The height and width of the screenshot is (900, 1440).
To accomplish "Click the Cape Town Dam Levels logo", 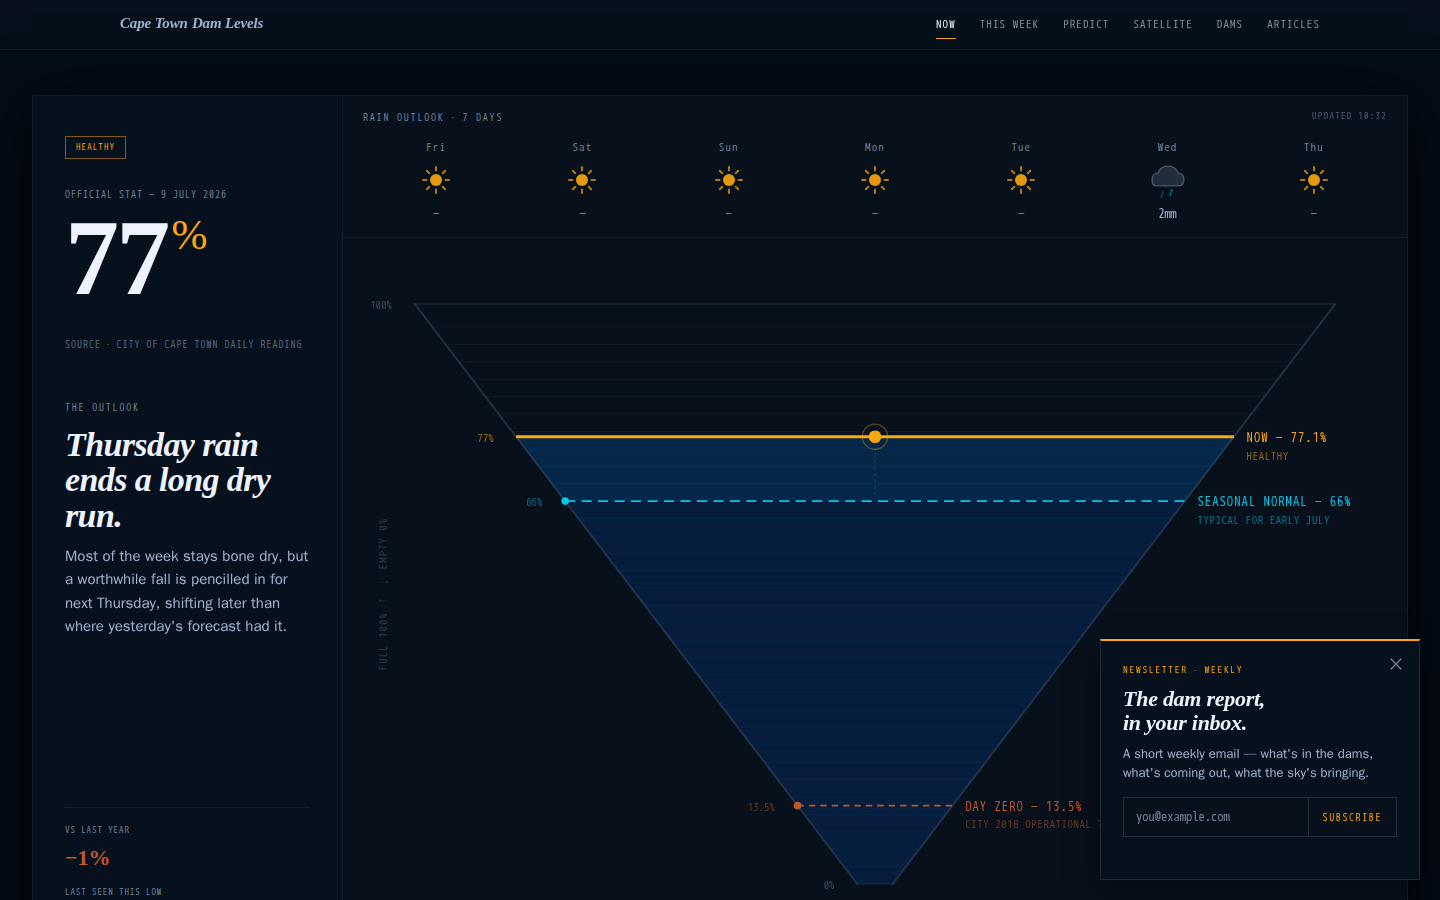I will pos(191,23).
